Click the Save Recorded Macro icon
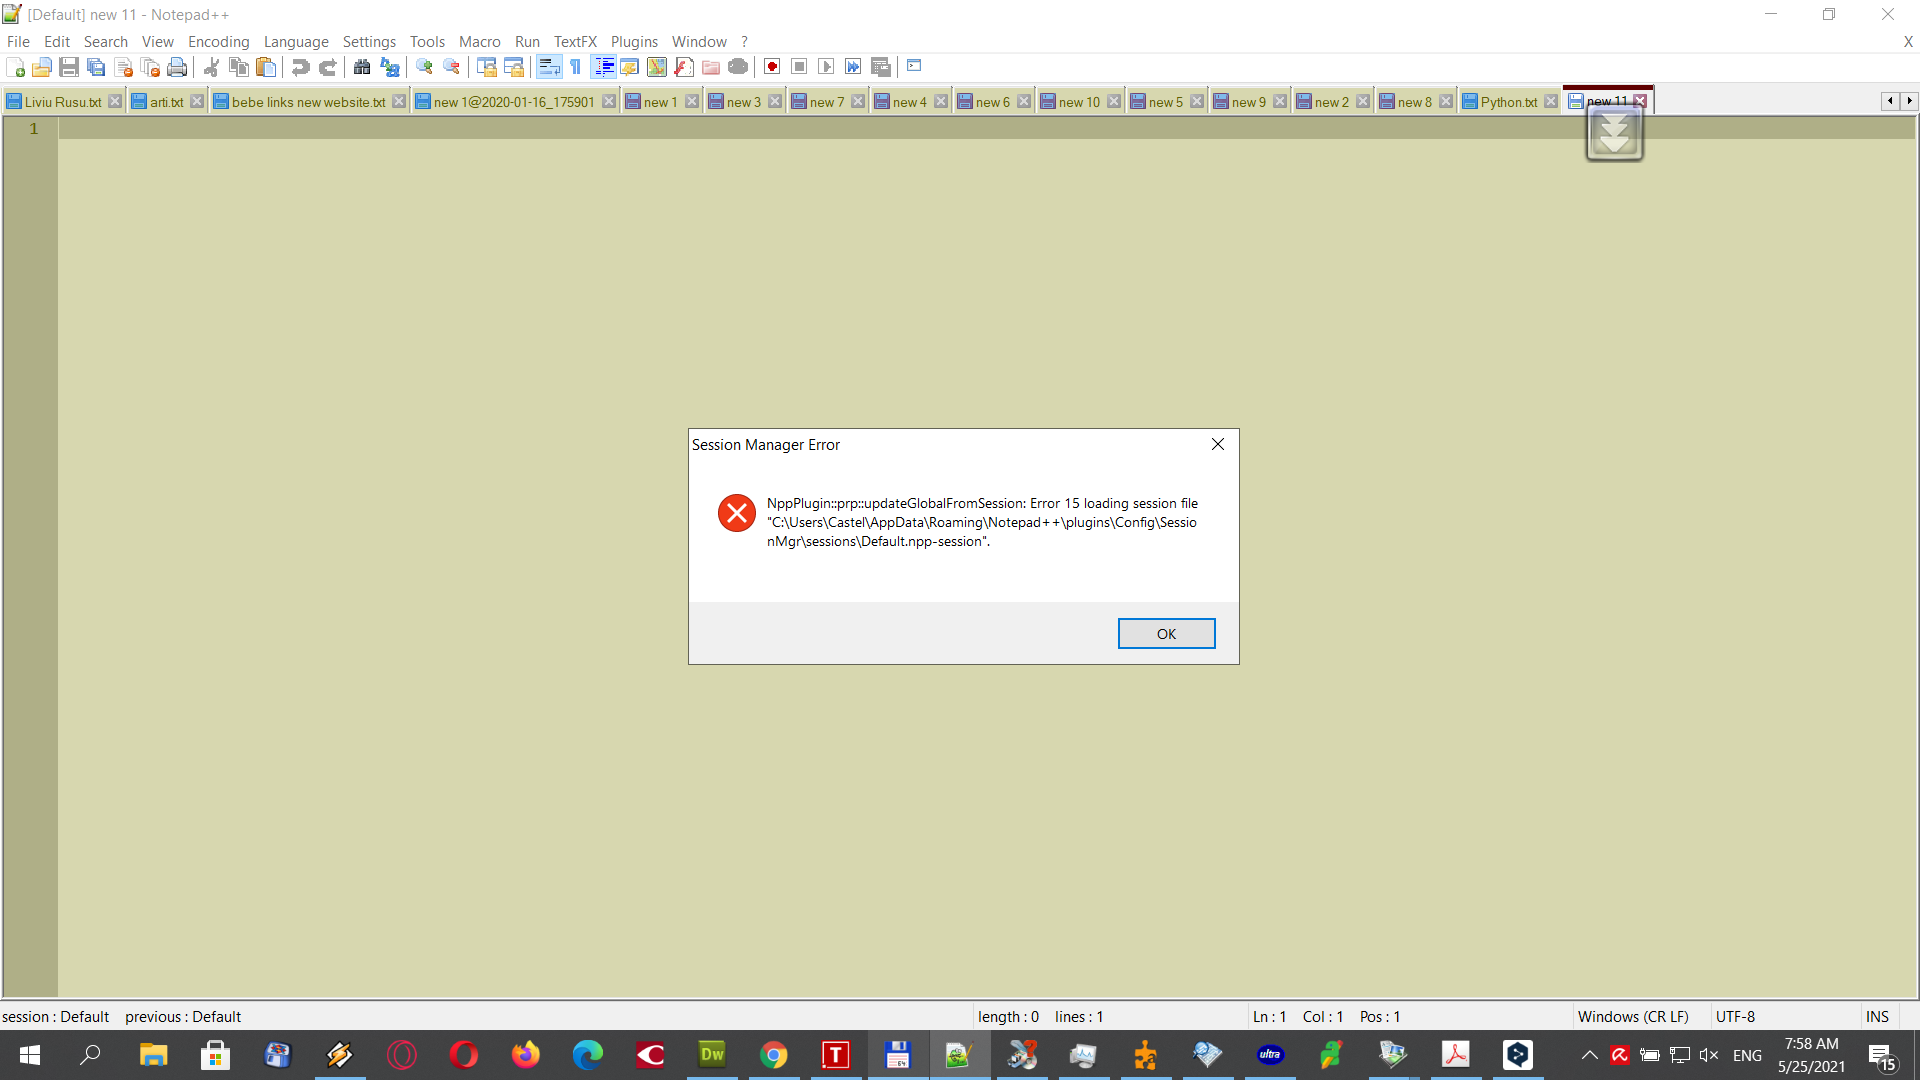 point(881,67)
